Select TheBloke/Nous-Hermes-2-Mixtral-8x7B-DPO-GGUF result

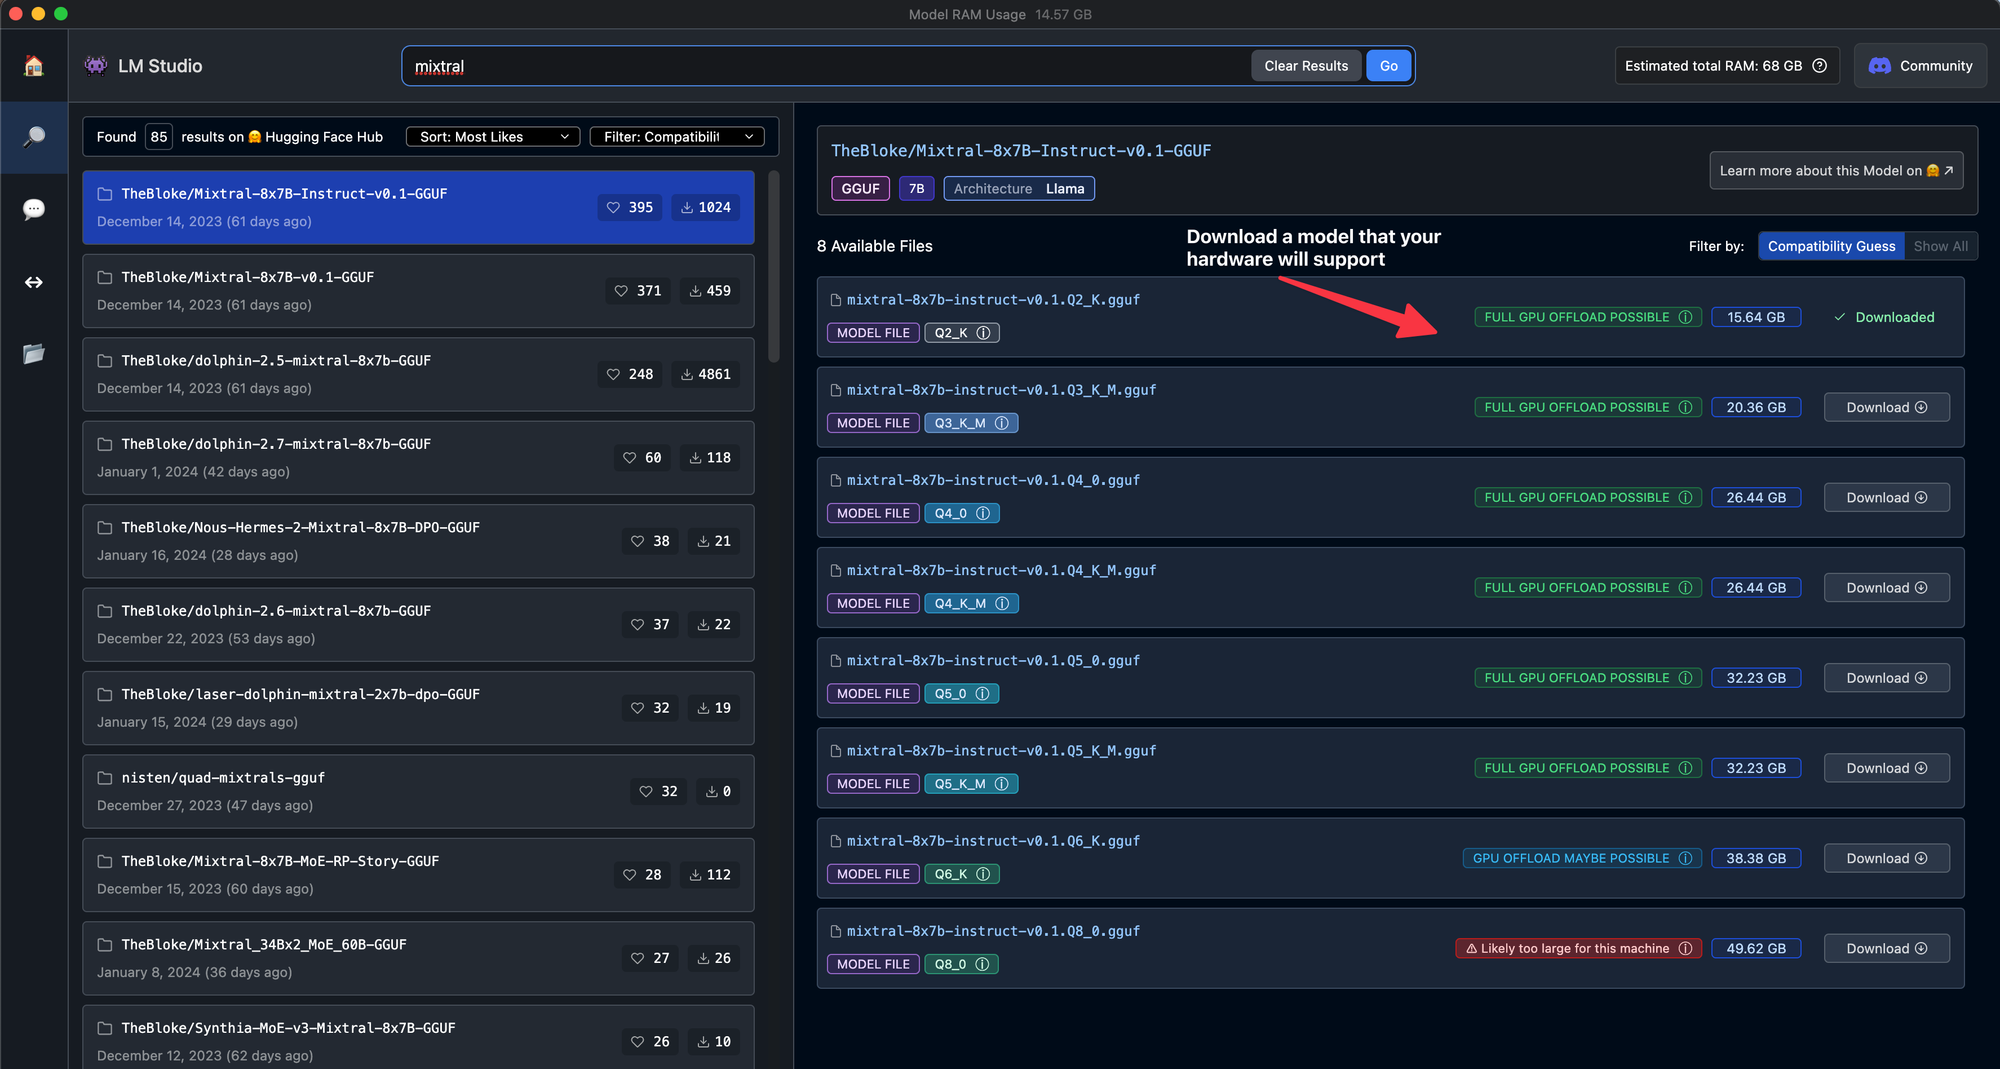click(418, 541)
